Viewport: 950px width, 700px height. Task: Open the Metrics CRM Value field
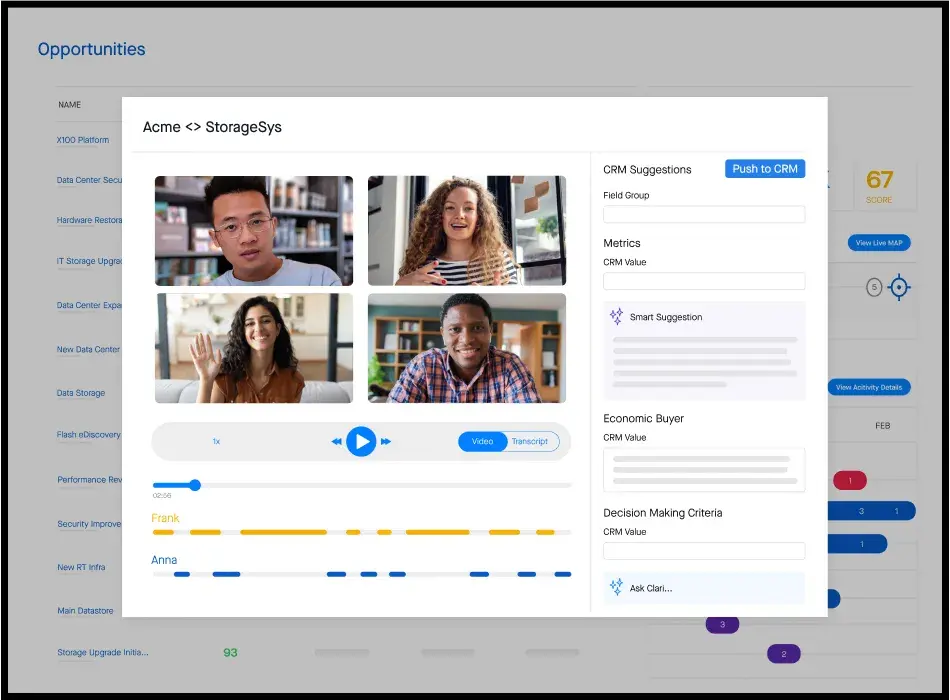(703, 281)
